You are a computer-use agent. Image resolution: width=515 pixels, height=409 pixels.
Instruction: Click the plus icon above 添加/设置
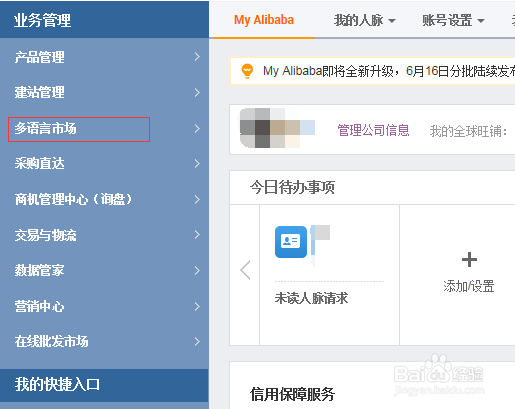469,260
